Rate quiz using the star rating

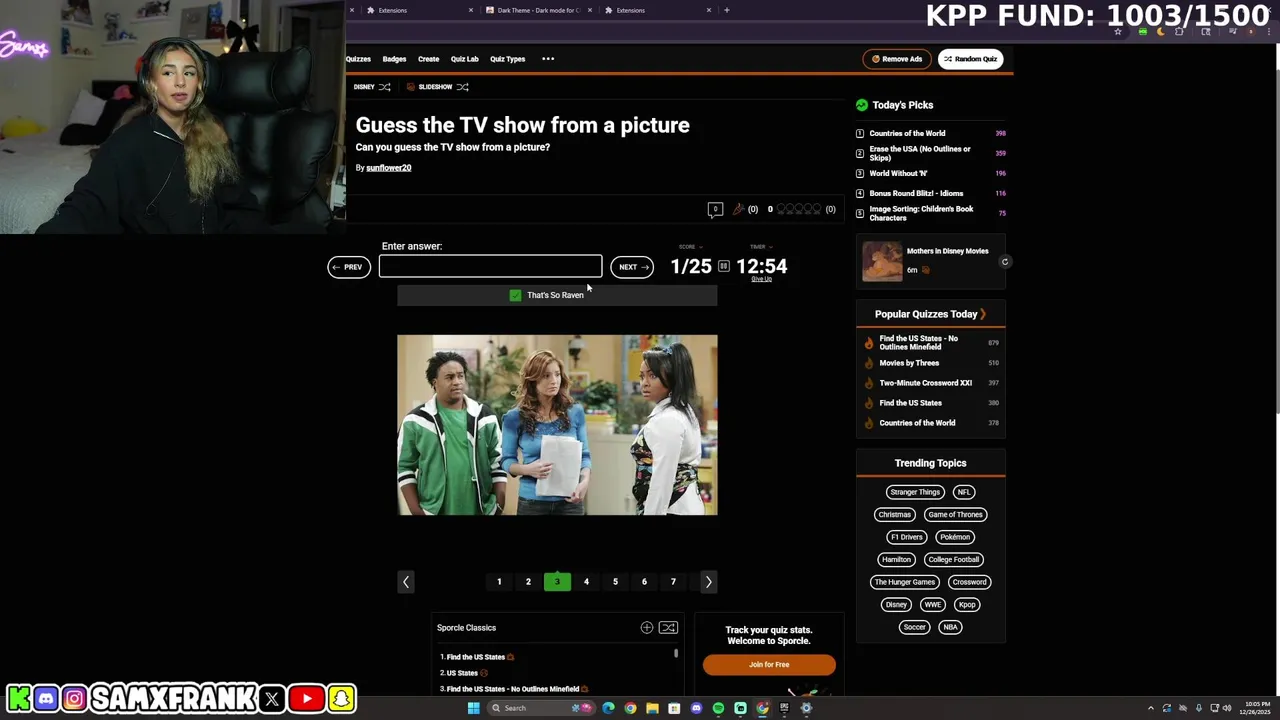[800, 209]
